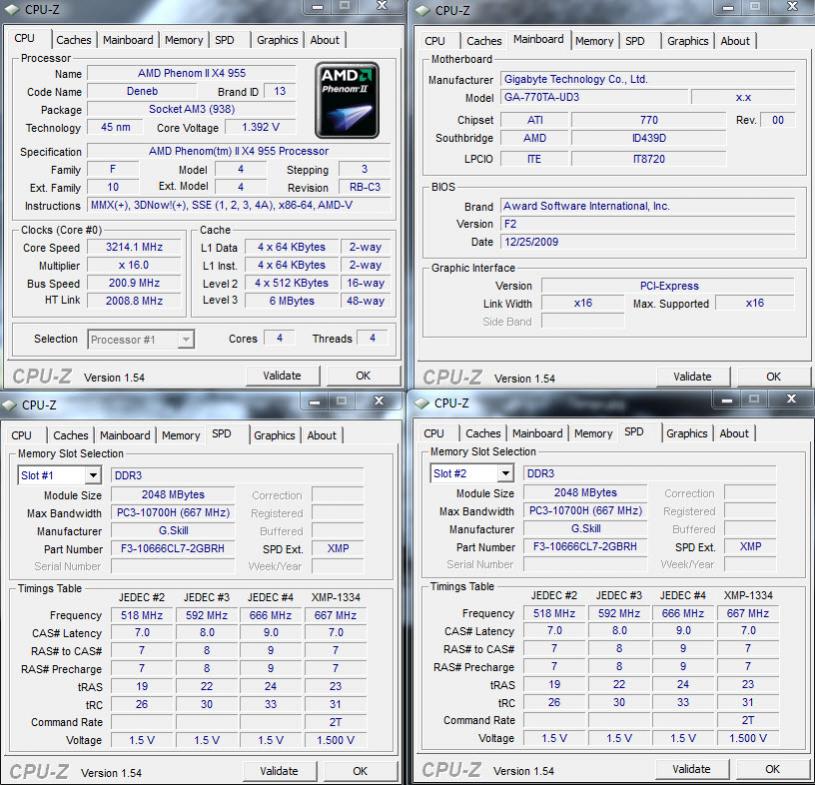Select About tab in top-right window
Viewport: 815px width, 785px height.
pyautogui.click(x=735, y=41)
